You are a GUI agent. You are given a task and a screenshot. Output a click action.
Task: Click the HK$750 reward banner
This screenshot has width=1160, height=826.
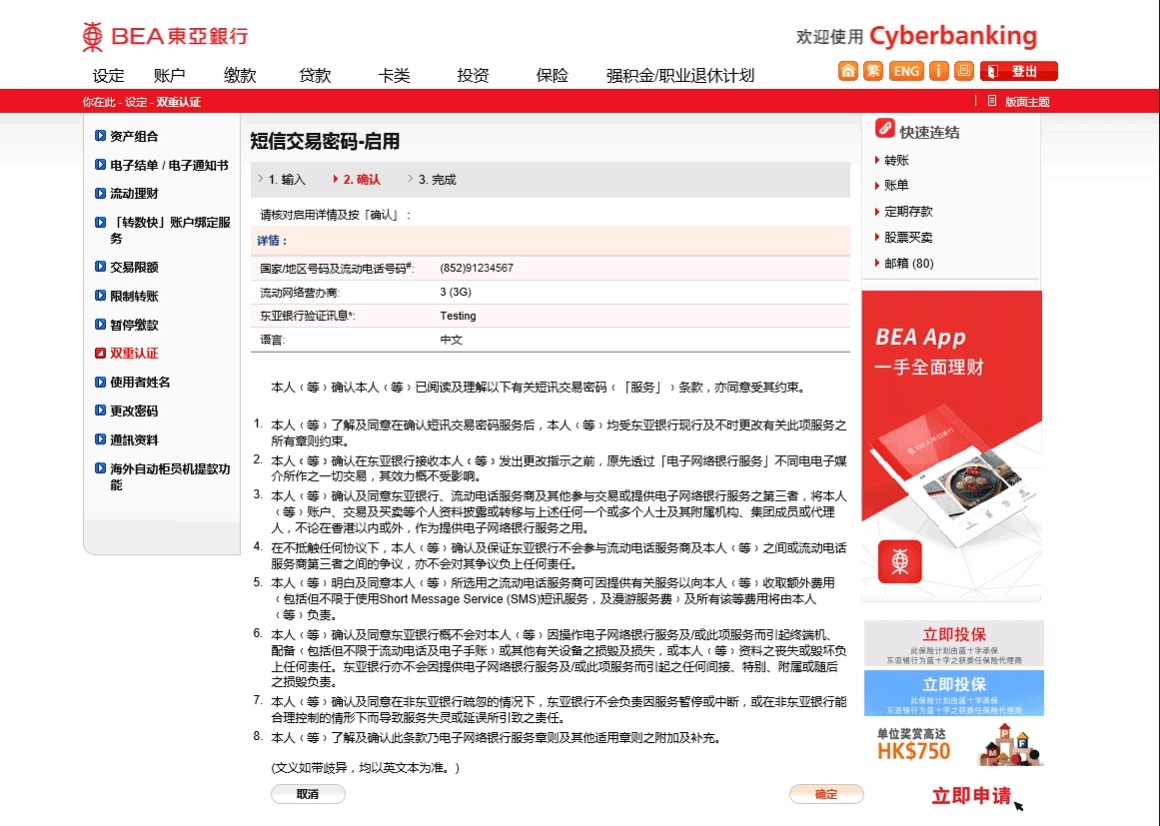coord(958,744)
